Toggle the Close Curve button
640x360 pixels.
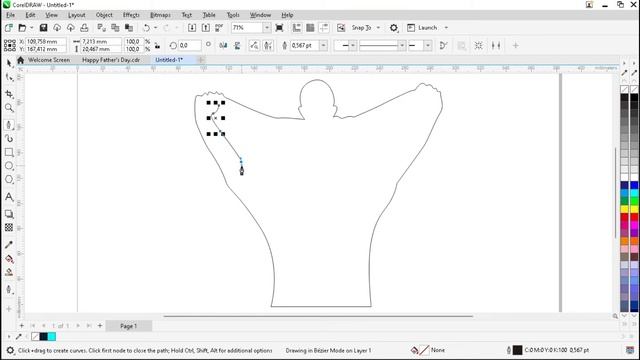coord(444,45)
